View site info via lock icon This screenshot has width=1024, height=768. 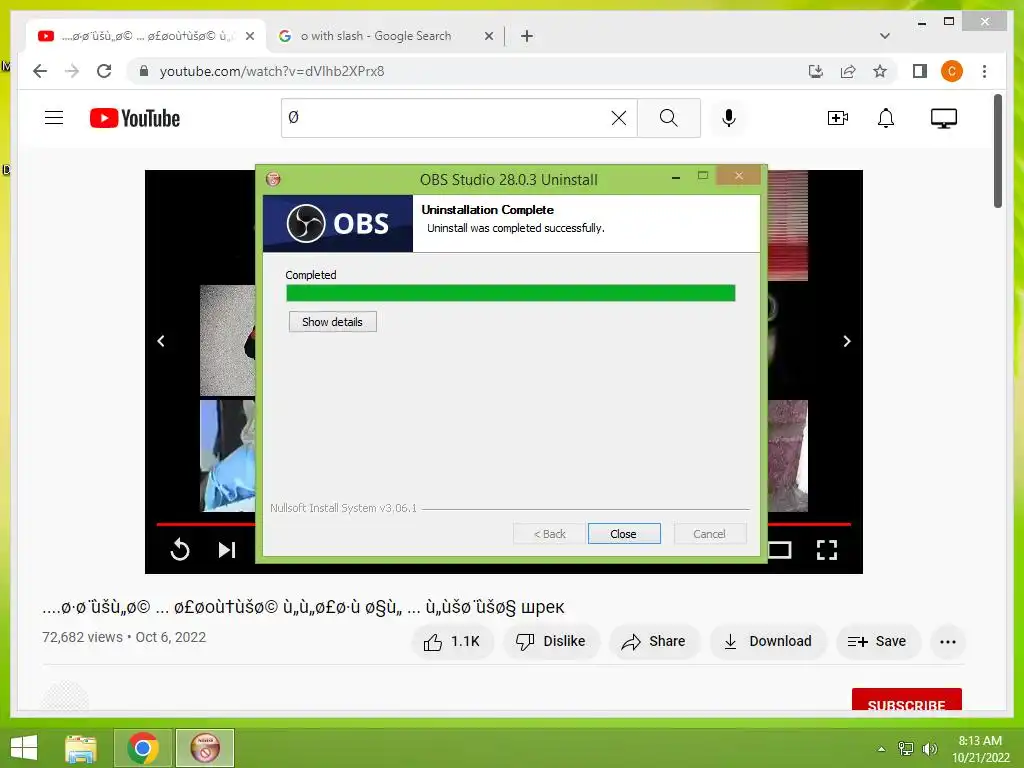(x=144, y=71)
